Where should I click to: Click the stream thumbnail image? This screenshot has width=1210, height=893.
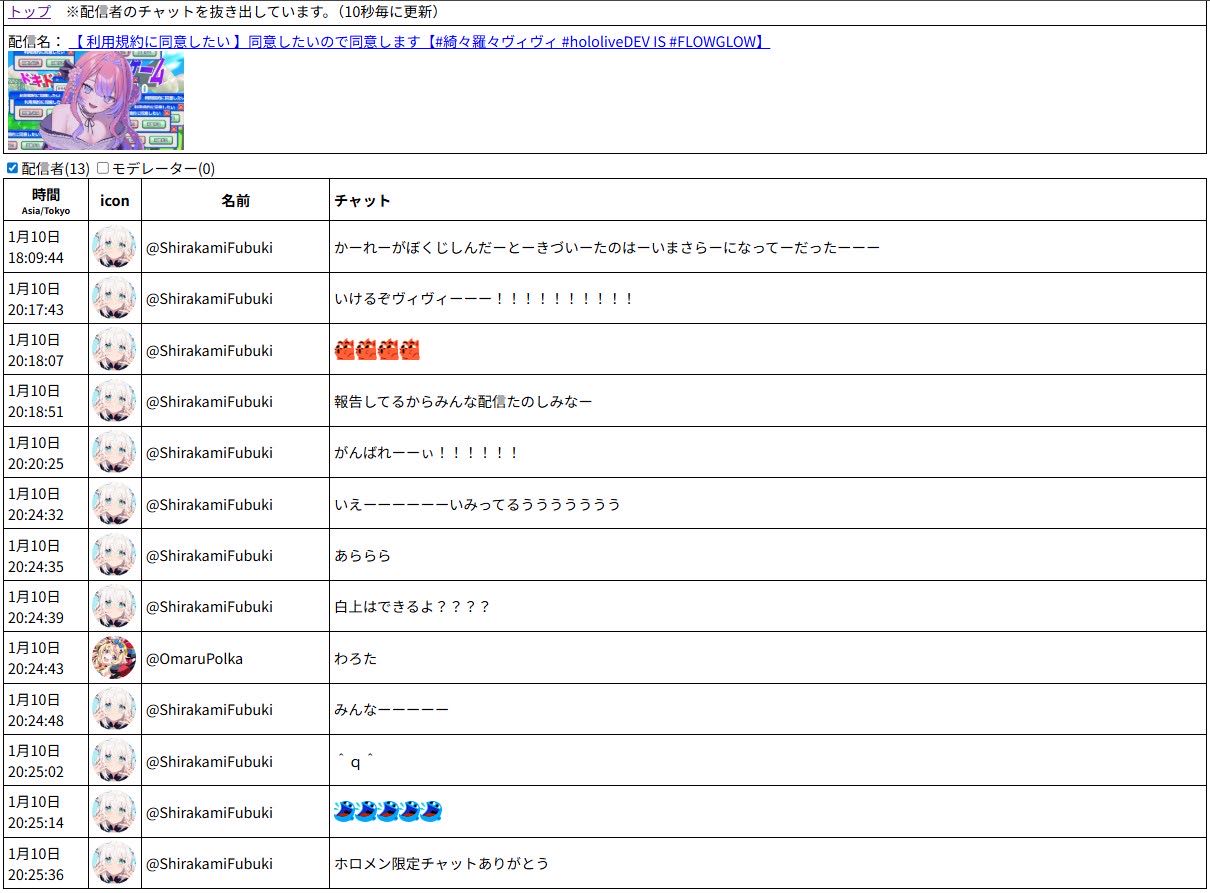96,101
